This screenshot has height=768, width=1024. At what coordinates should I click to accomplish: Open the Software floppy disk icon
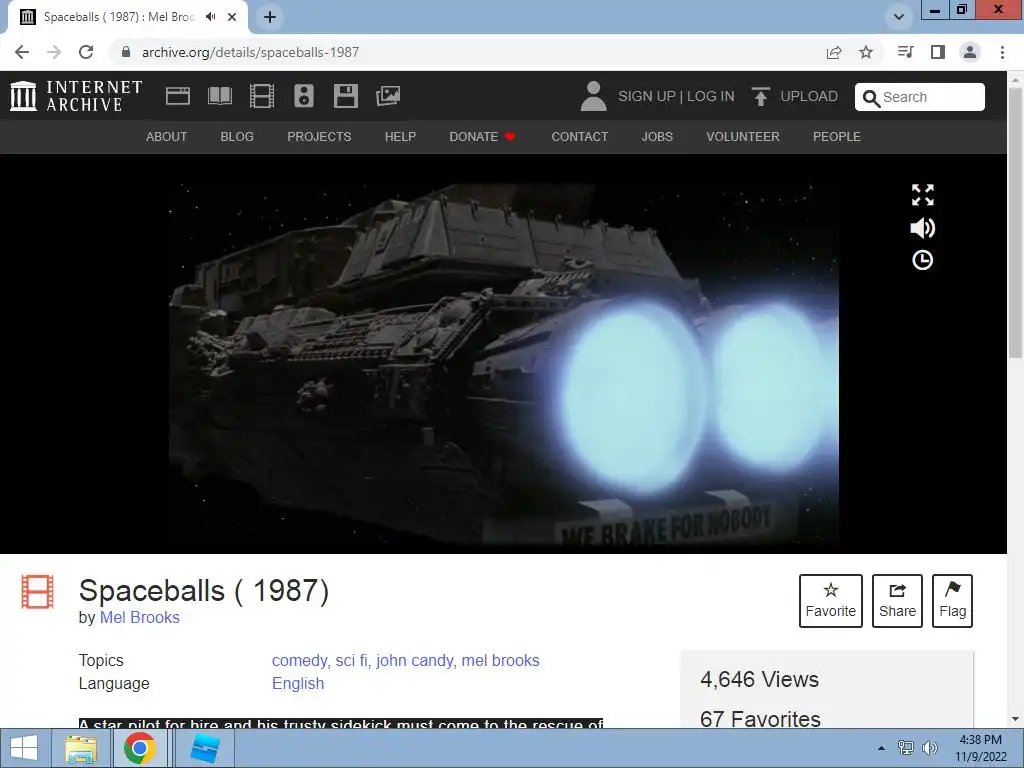tap(345, 96)
